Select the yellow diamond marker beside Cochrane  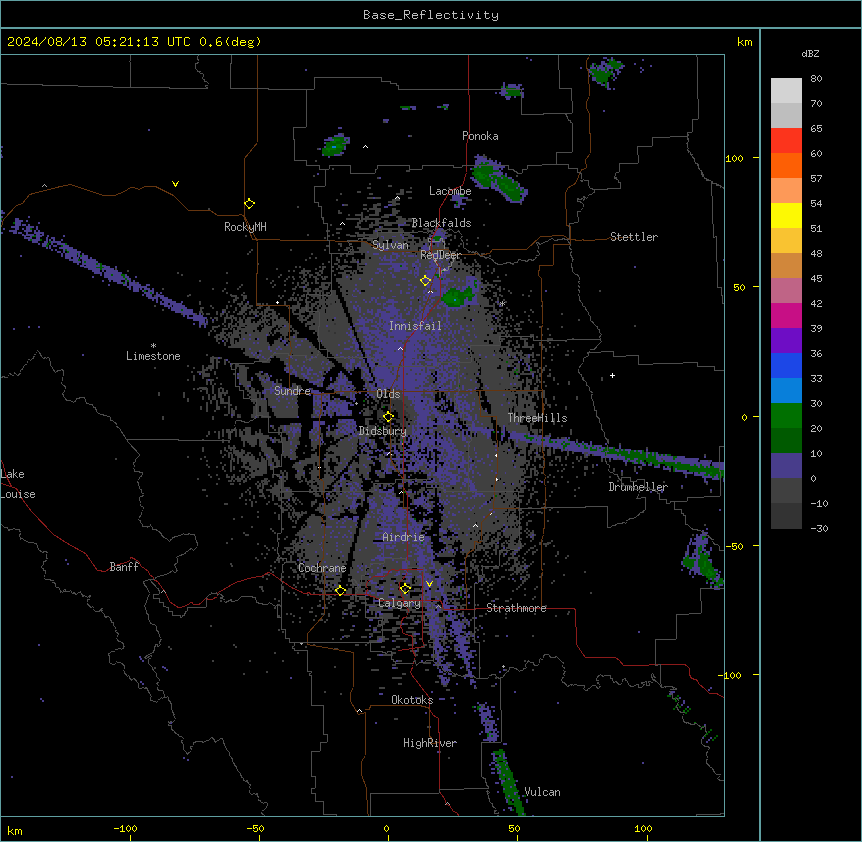tap(341, 591)
